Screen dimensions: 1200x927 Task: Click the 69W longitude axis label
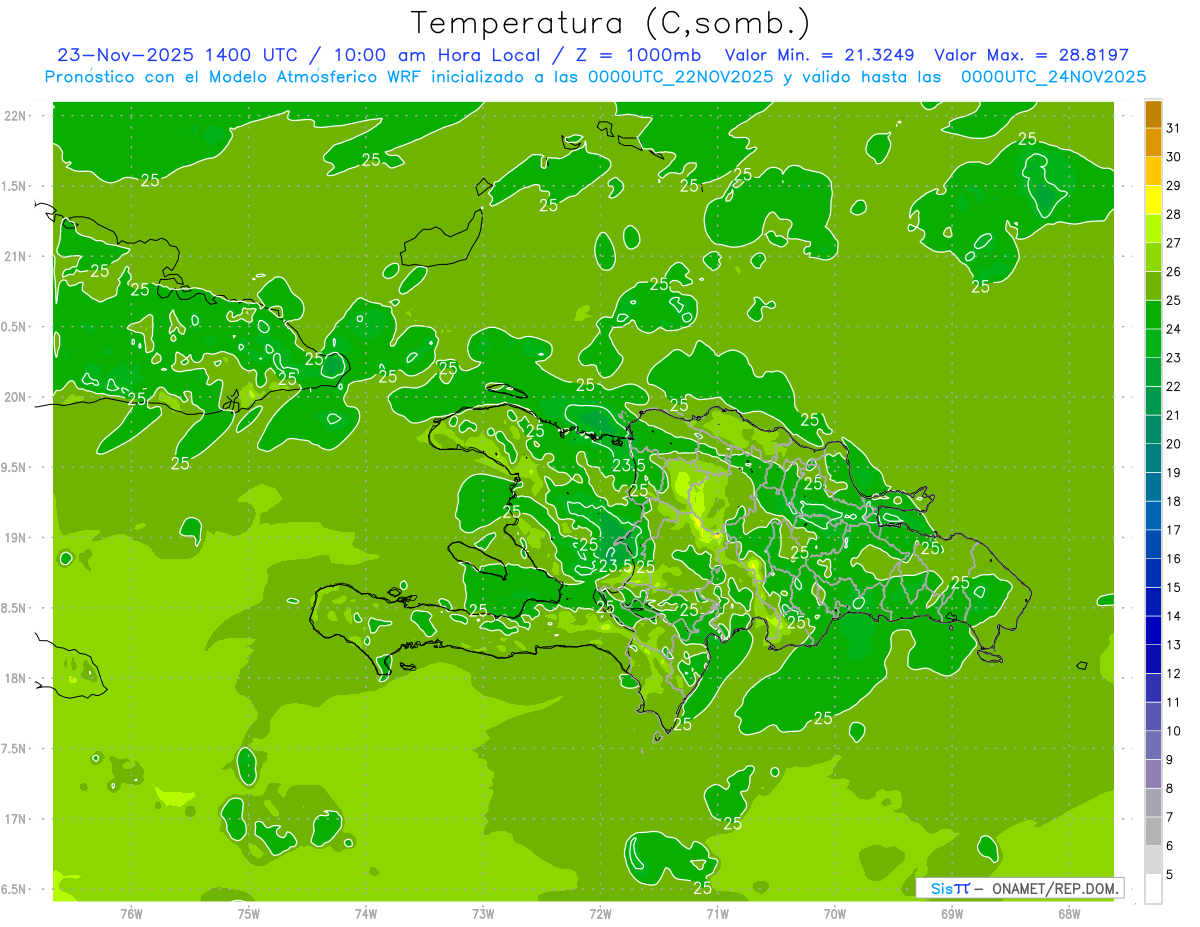(952, 913)
